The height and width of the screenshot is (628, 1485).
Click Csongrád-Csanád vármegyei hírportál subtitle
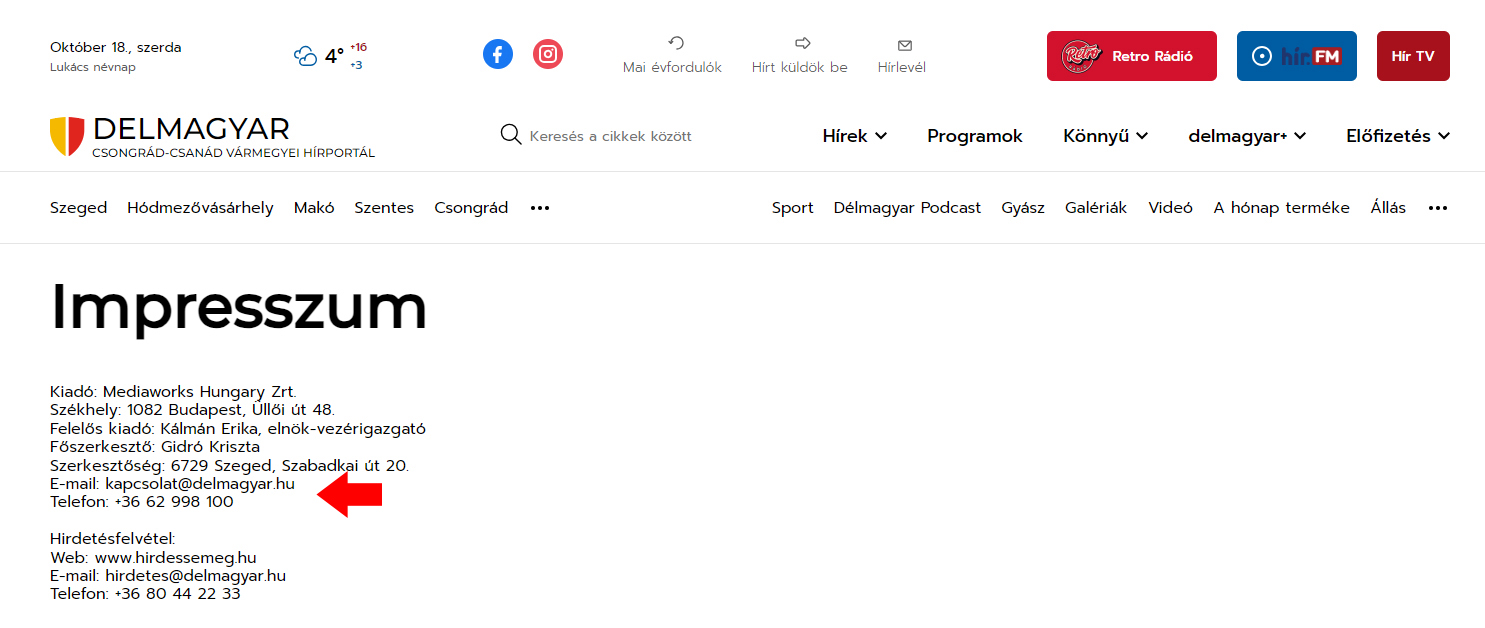coord(233,153)
